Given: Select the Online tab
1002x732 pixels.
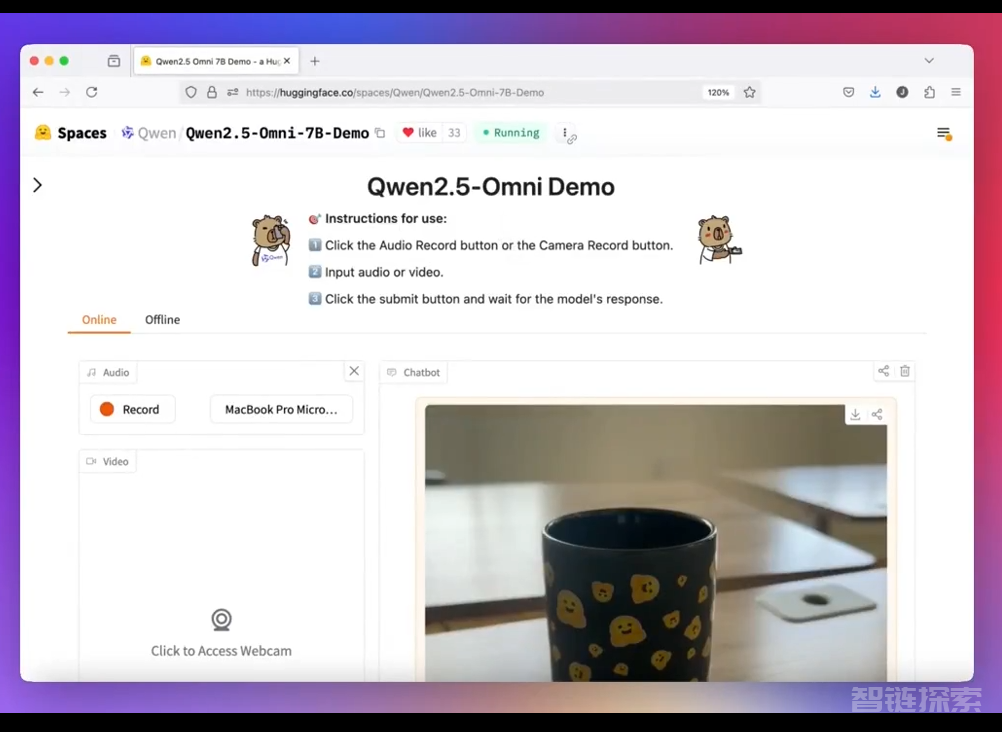Looking at the screenshot, I should point(99,320).
